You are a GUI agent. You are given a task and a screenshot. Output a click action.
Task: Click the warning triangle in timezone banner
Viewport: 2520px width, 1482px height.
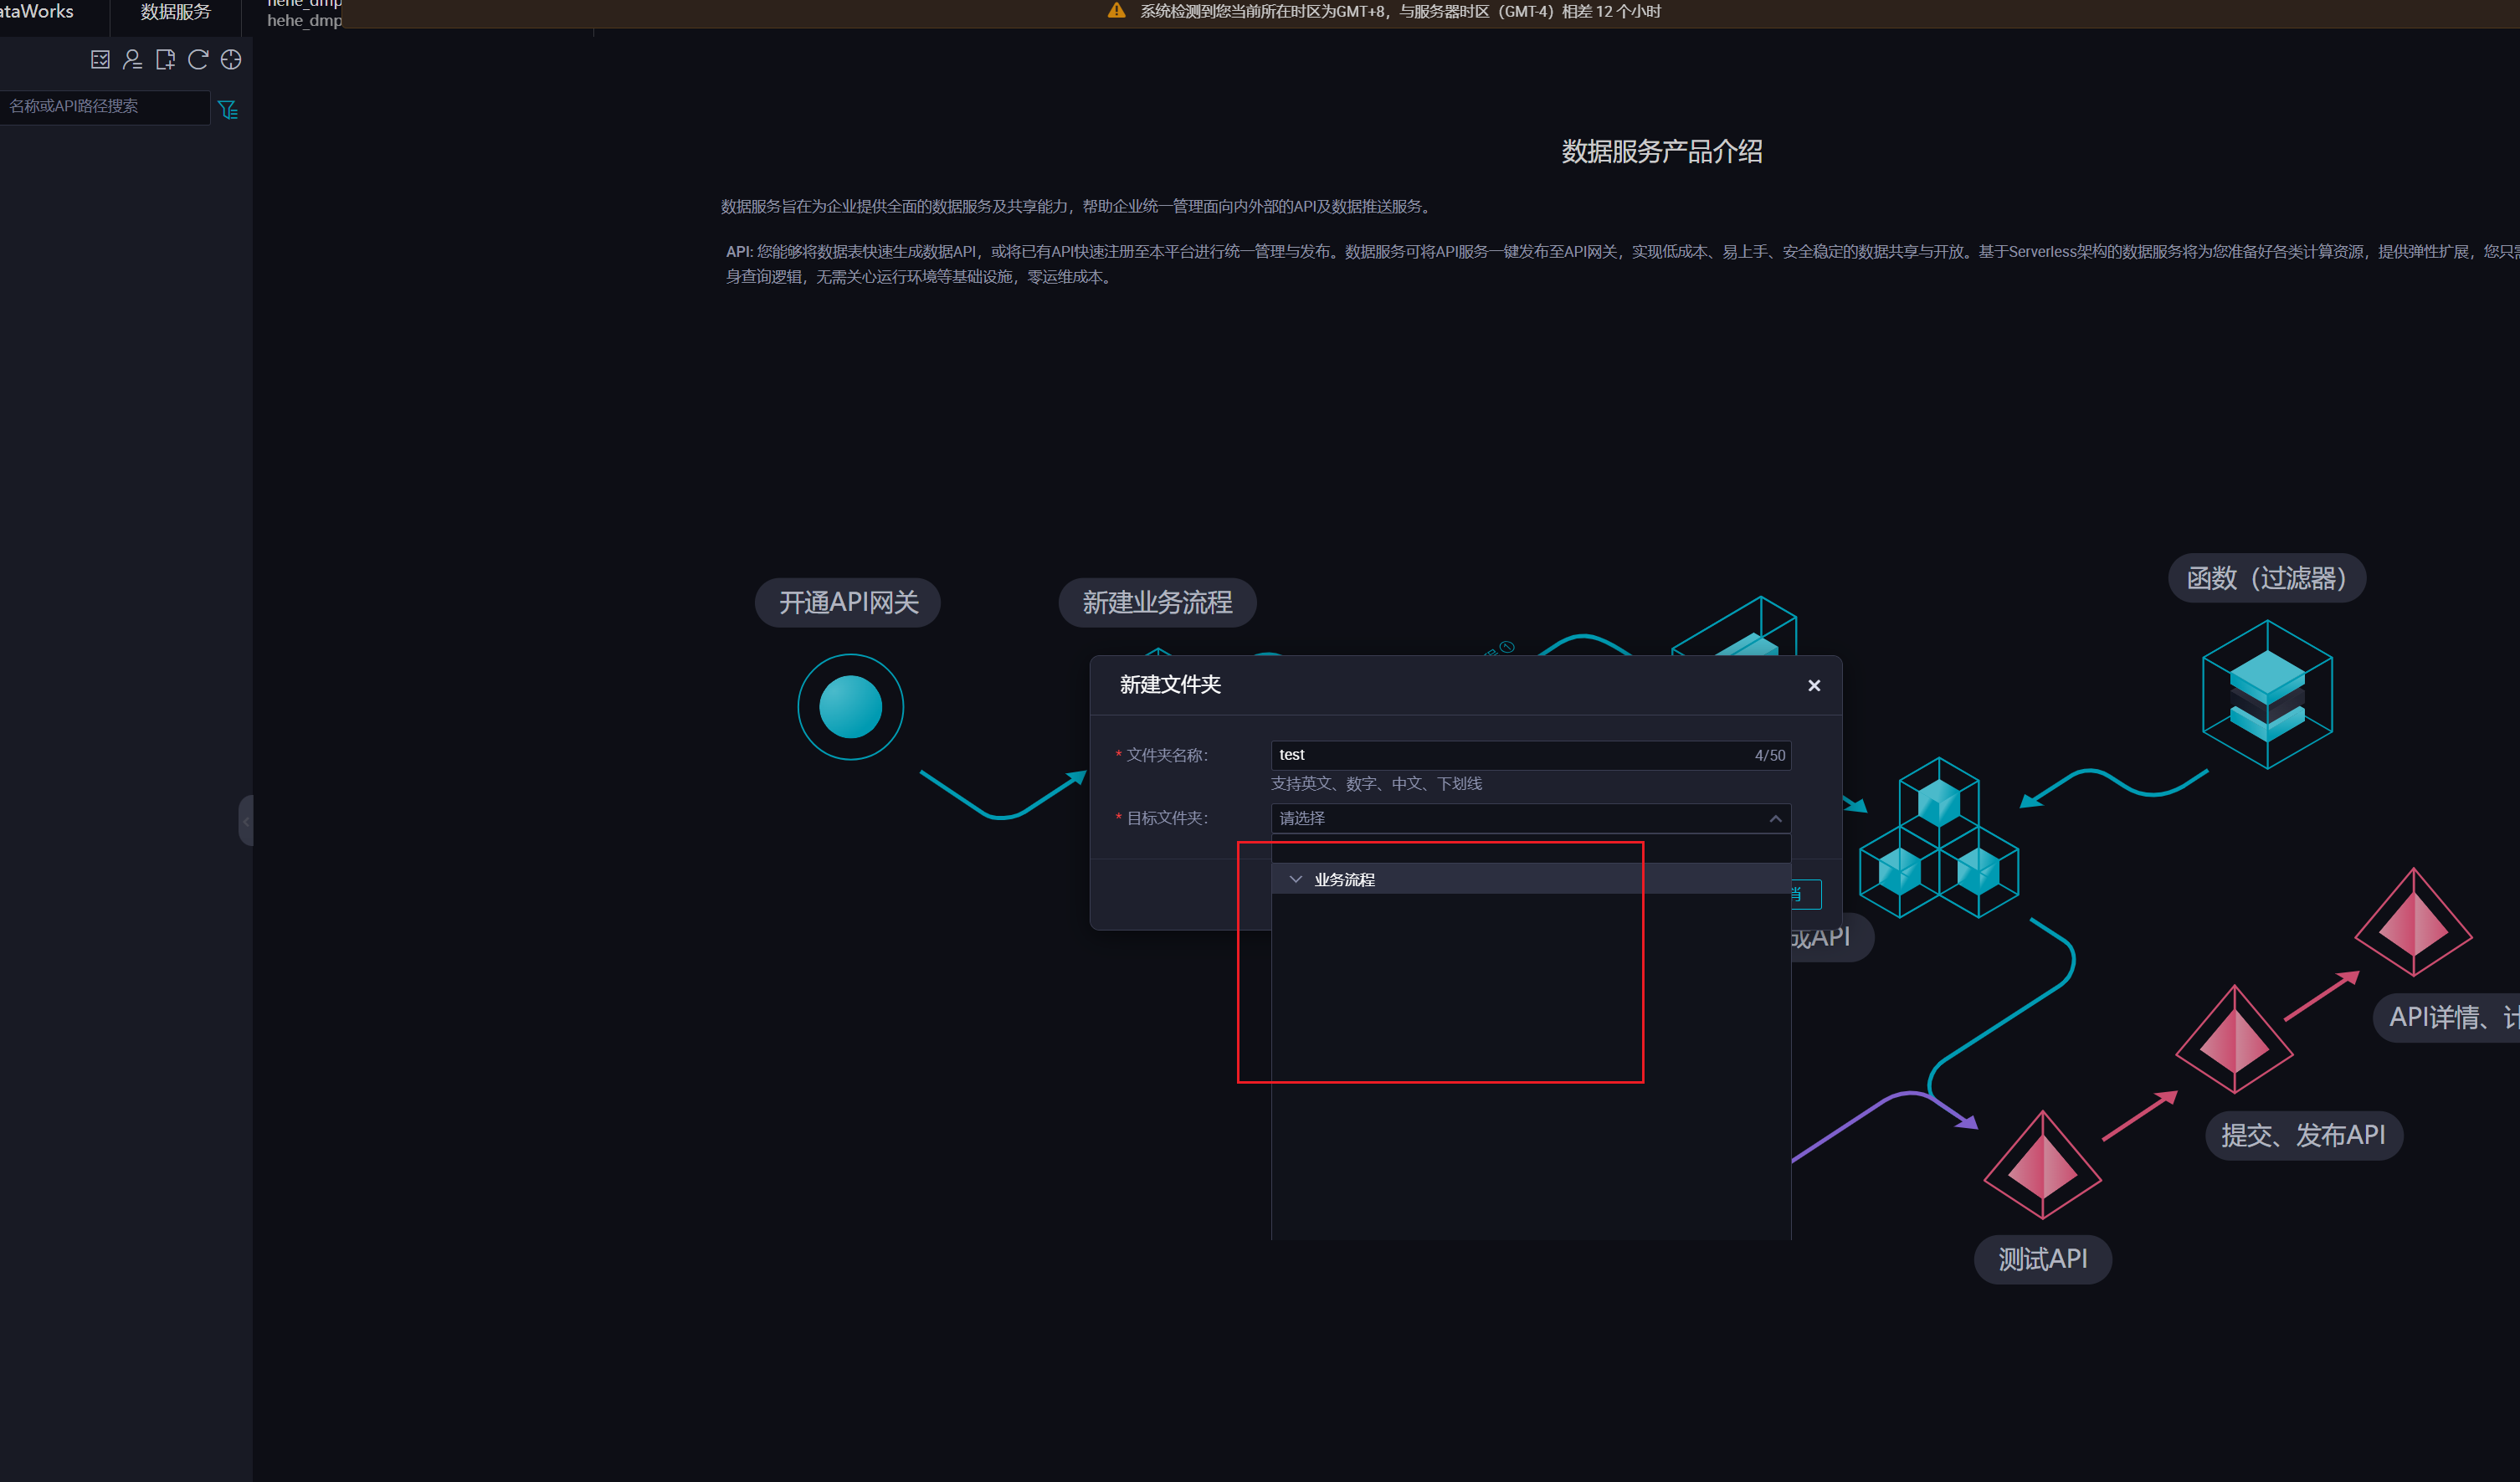pos(1116,11)
